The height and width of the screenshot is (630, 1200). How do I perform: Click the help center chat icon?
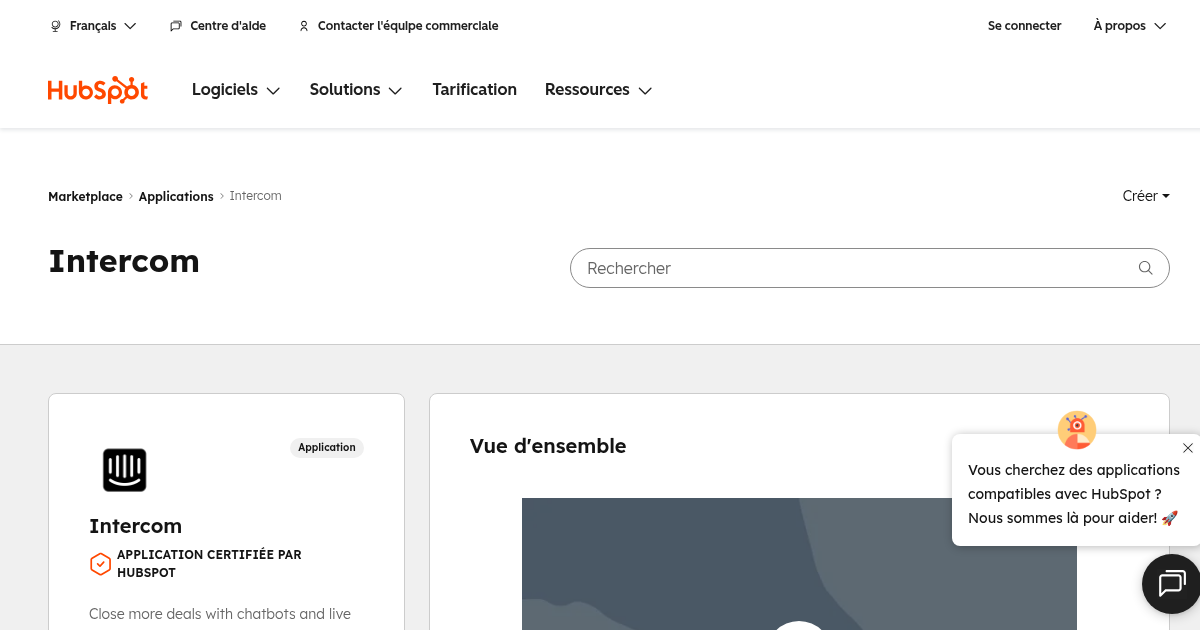[x=176, y=26]
